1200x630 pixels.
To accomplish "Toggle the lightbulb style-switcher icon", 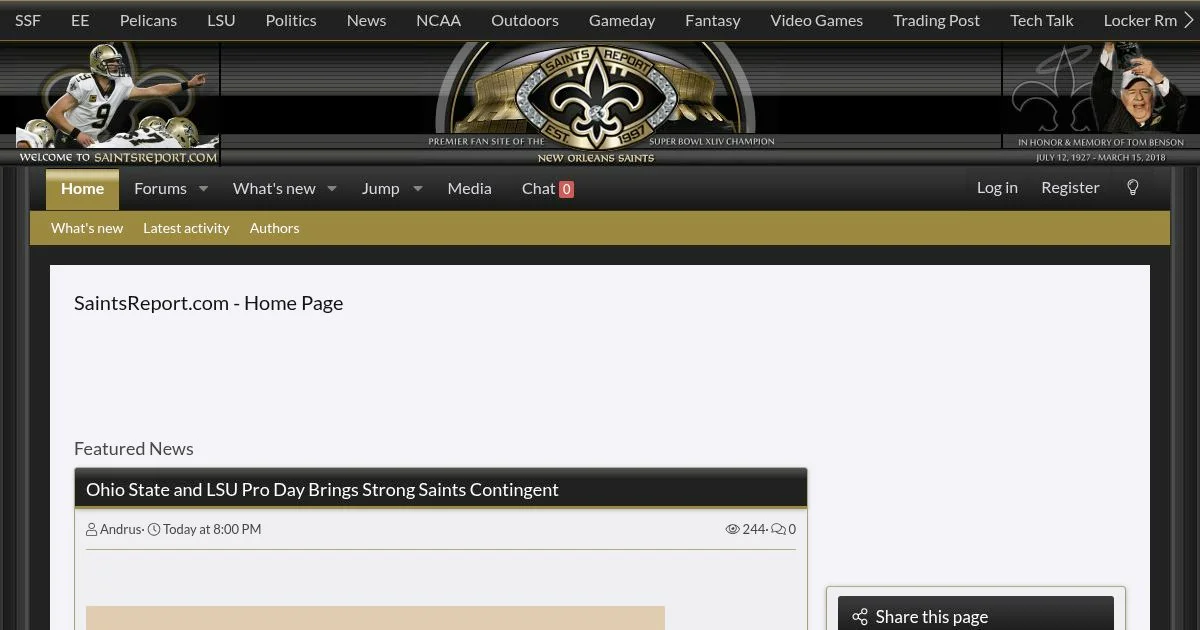I will pos(1133,188).
